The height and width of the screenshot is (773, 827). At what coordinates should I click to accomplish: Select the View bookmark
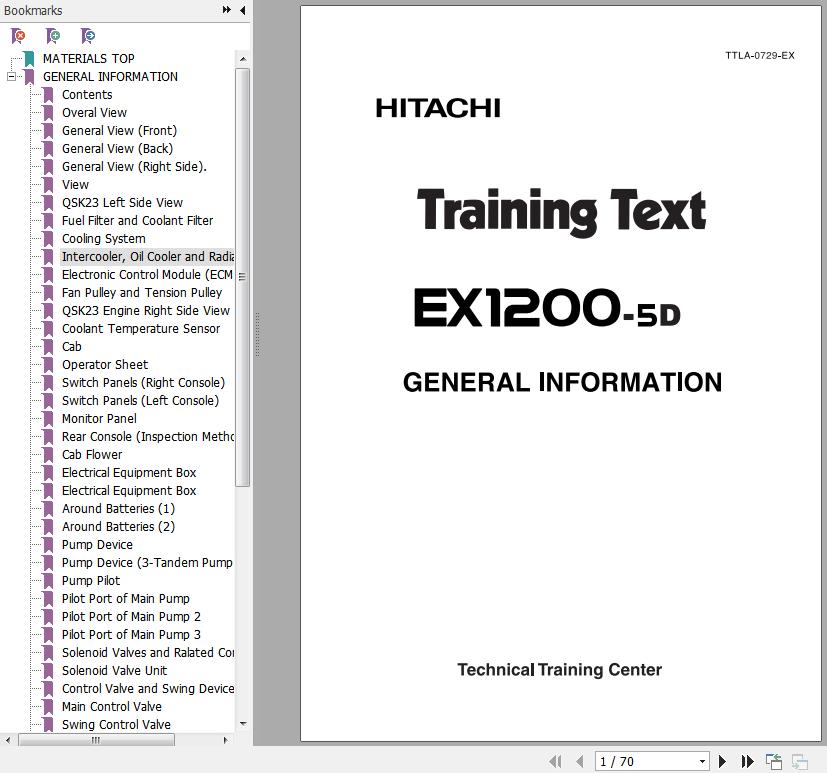(75, 185)
